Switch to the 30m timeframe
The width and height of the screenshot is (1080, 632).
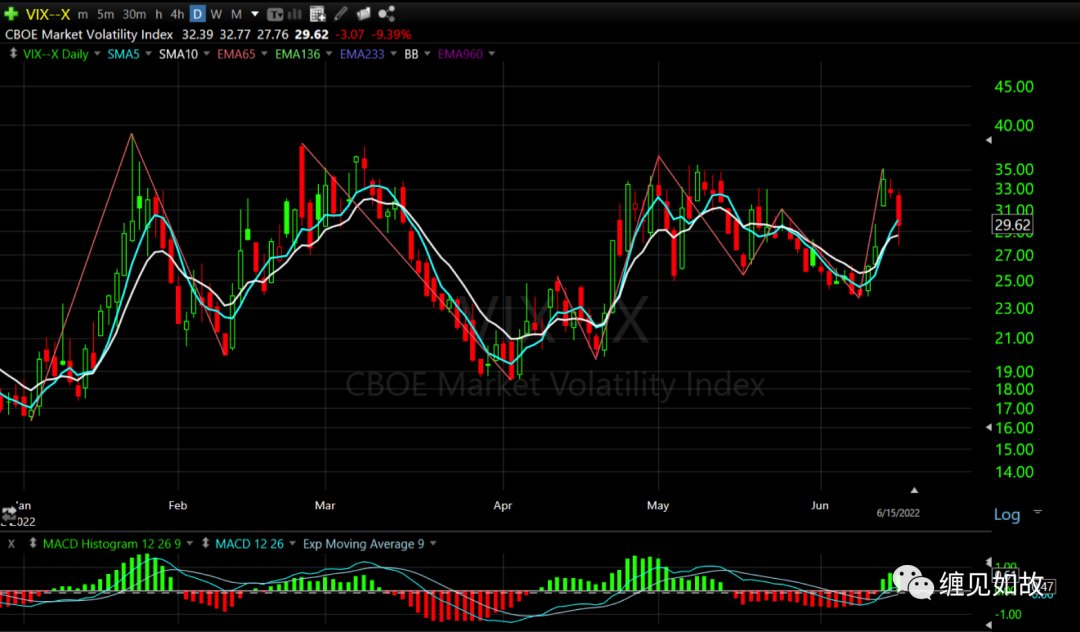click(x=134, y=14)
